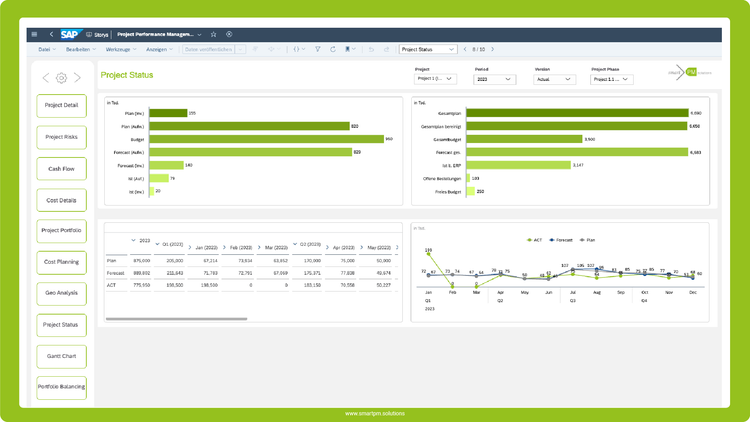Open Geo Analysis page
Image resolution: width=750 pixels, height=422 pixels.
61,293
